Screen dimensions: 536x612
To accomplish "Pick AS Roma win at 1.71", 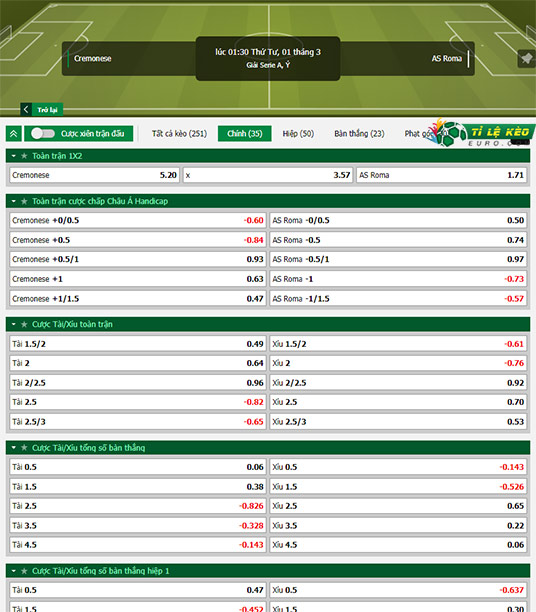I will pos(441,175).
